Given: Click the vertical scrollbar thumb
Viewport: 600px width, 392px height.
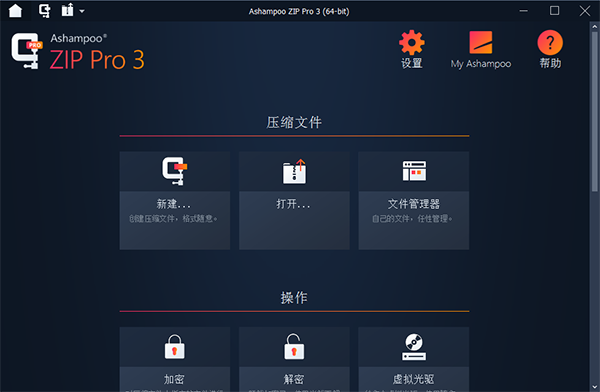Looking at the screenshot, I should tap(595, 111).
